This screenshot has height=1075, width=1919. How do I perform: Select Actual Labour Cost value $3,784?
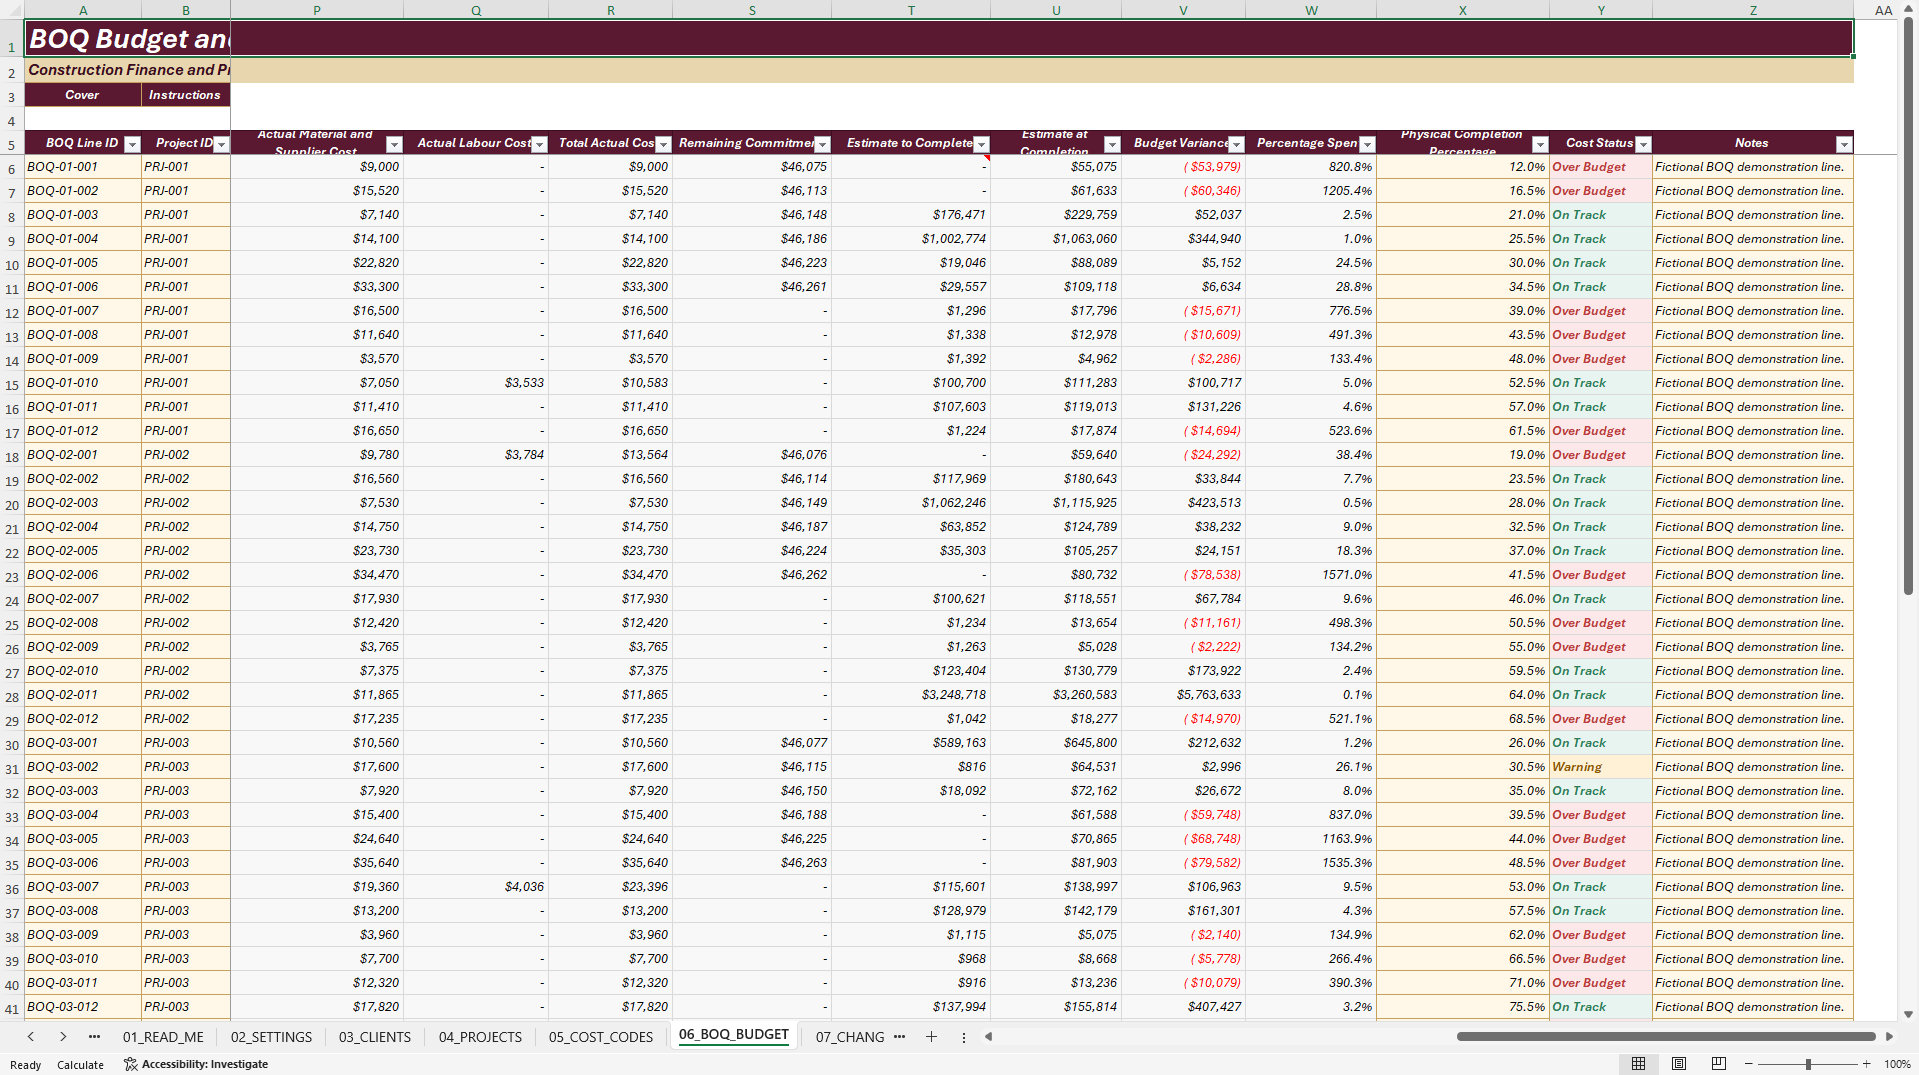click(476, 455)
